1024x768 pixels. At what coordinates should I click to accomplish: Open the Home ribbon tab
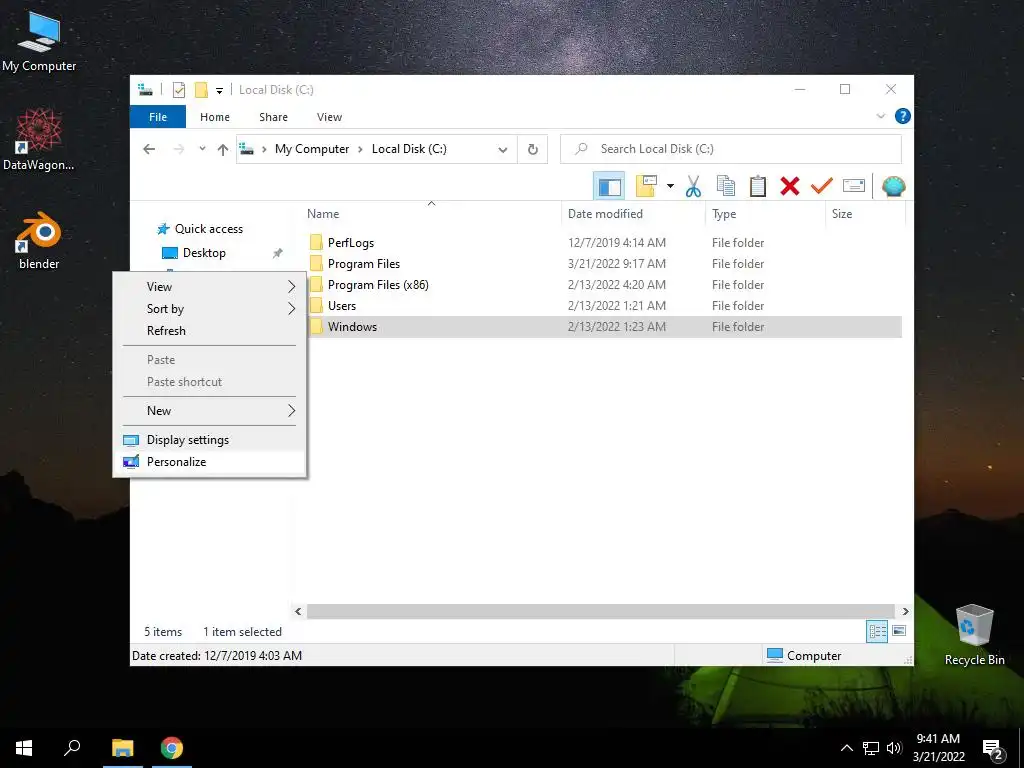point(215,117)
